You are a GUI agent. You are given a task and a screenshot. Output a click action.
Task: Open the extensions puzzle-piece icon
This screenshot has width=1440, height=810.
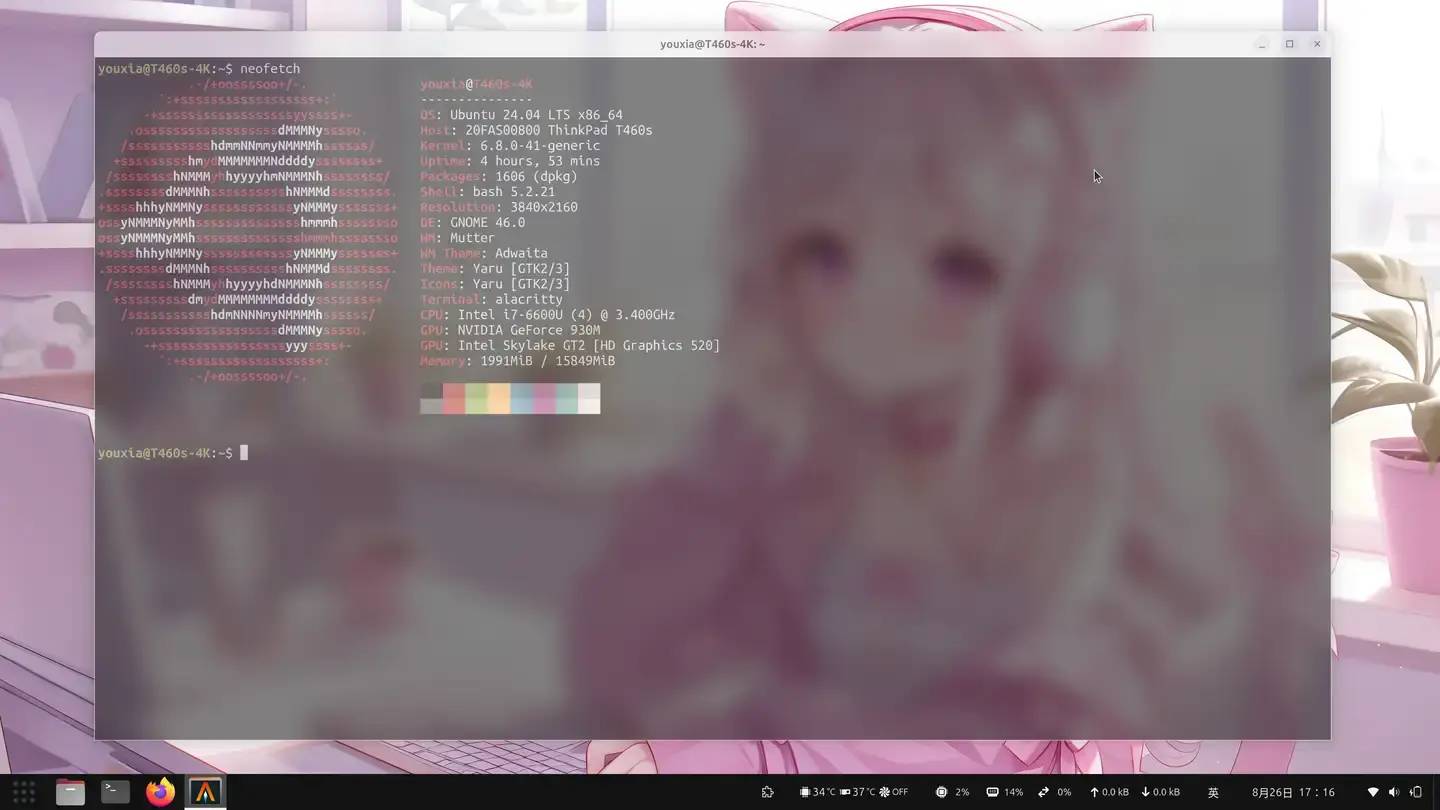pos(767,792)
